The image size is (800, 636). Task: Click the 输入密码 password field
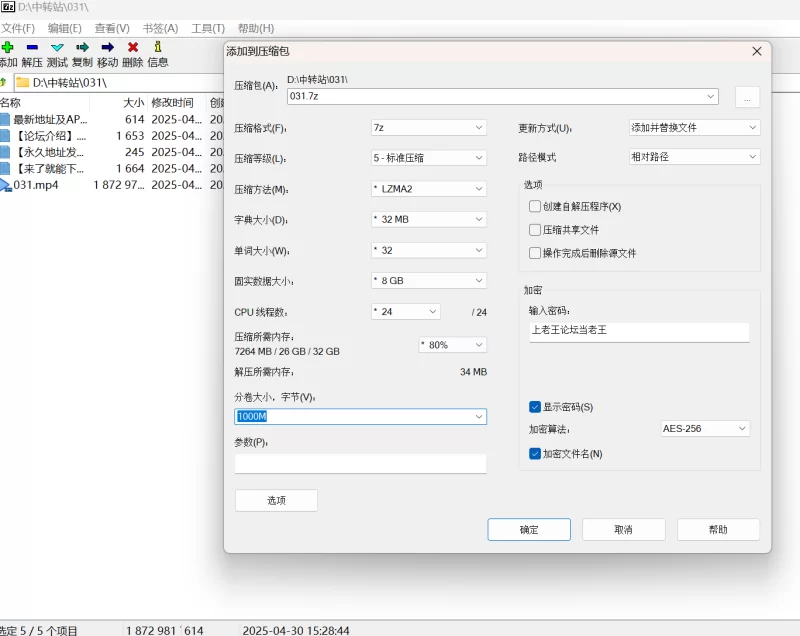(x=638, y=330)
